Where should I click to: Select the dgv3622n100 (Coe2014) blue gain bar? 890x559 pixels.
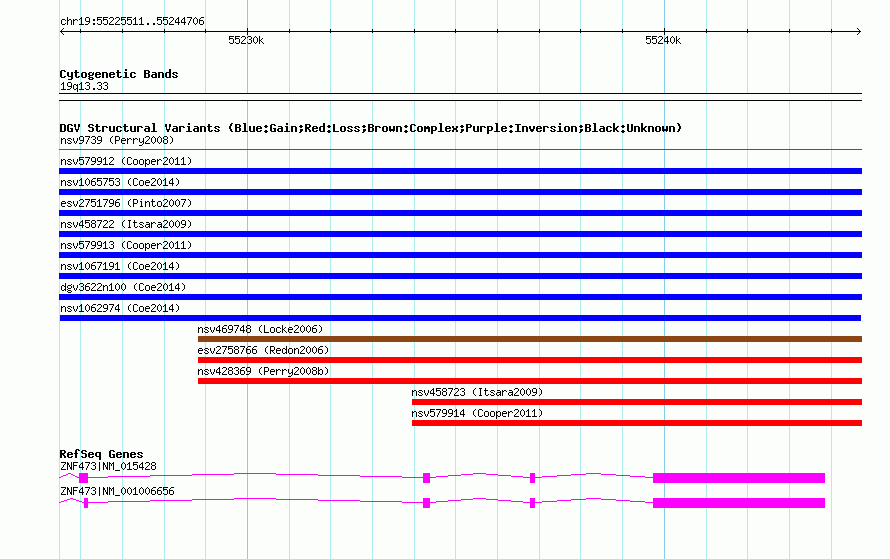pyautogui.click(x=460, y=297)
